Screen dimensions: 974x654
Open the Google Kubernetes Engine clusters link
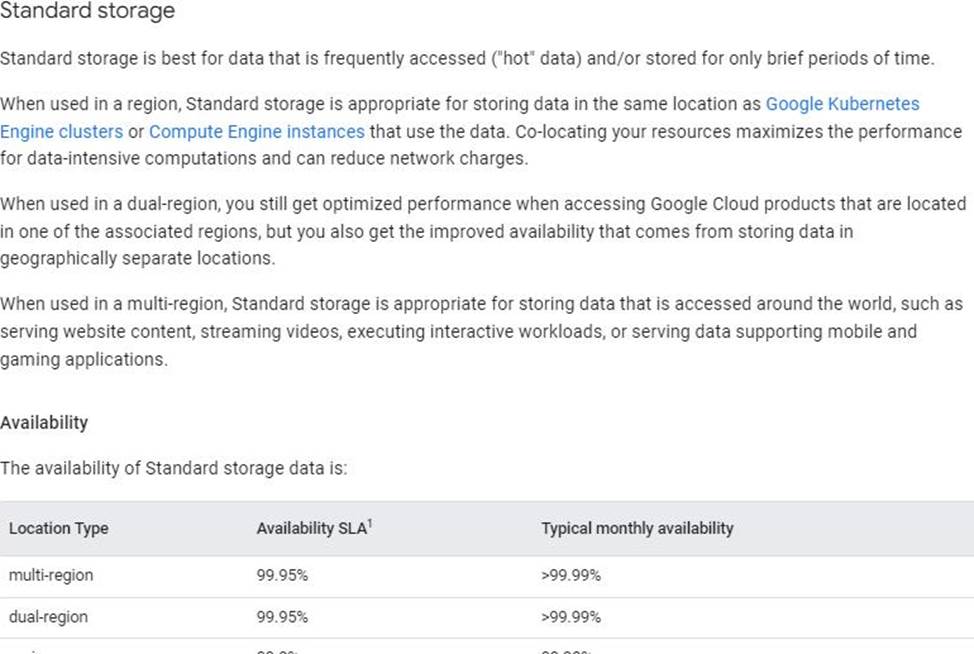pyautogui.click(x=842, y=104)
